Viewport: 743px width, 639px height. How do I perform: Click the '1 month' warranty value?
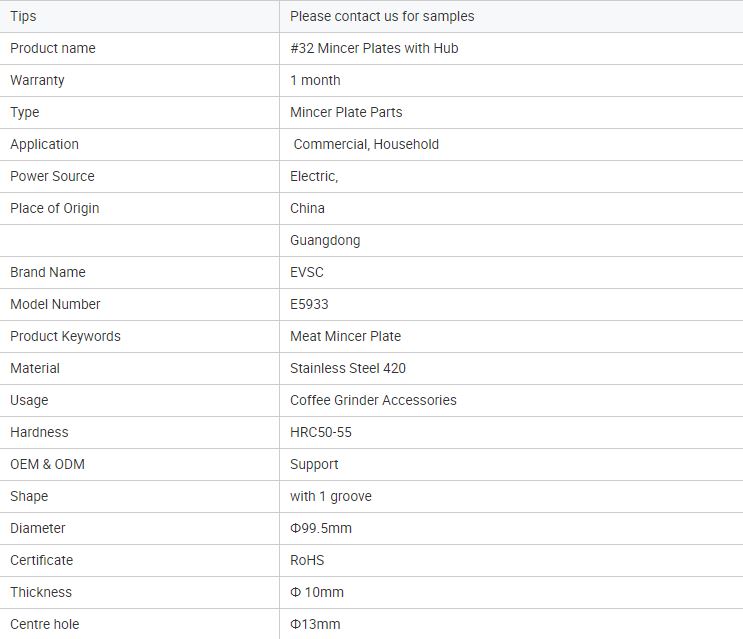coord(315,81)
